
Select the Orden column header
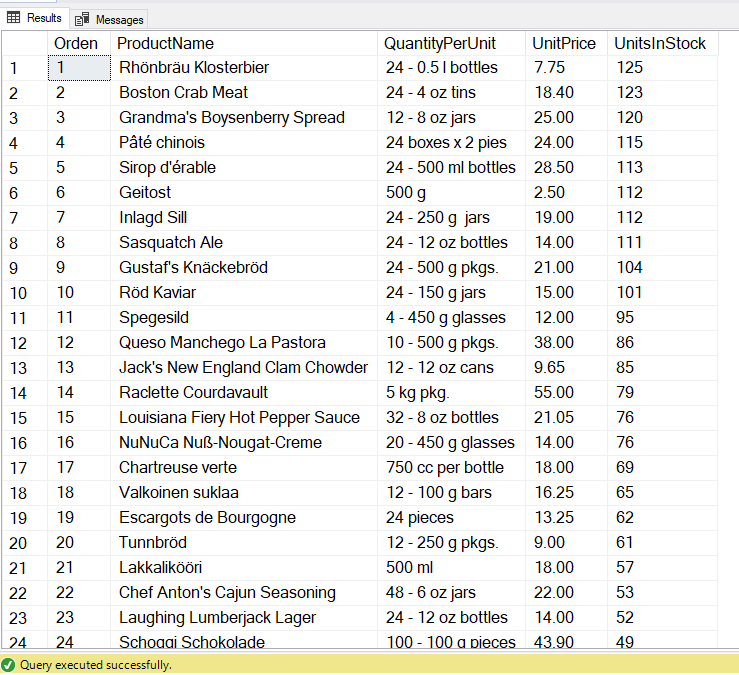pyautogui.click(x=79, y=43)
